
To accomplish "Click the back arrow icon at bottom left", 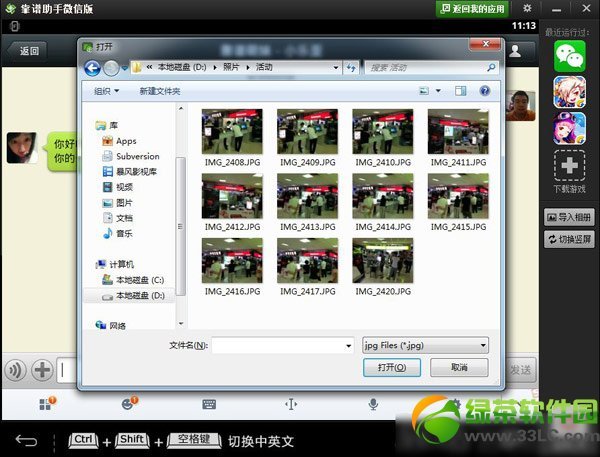I will point(26,441).
